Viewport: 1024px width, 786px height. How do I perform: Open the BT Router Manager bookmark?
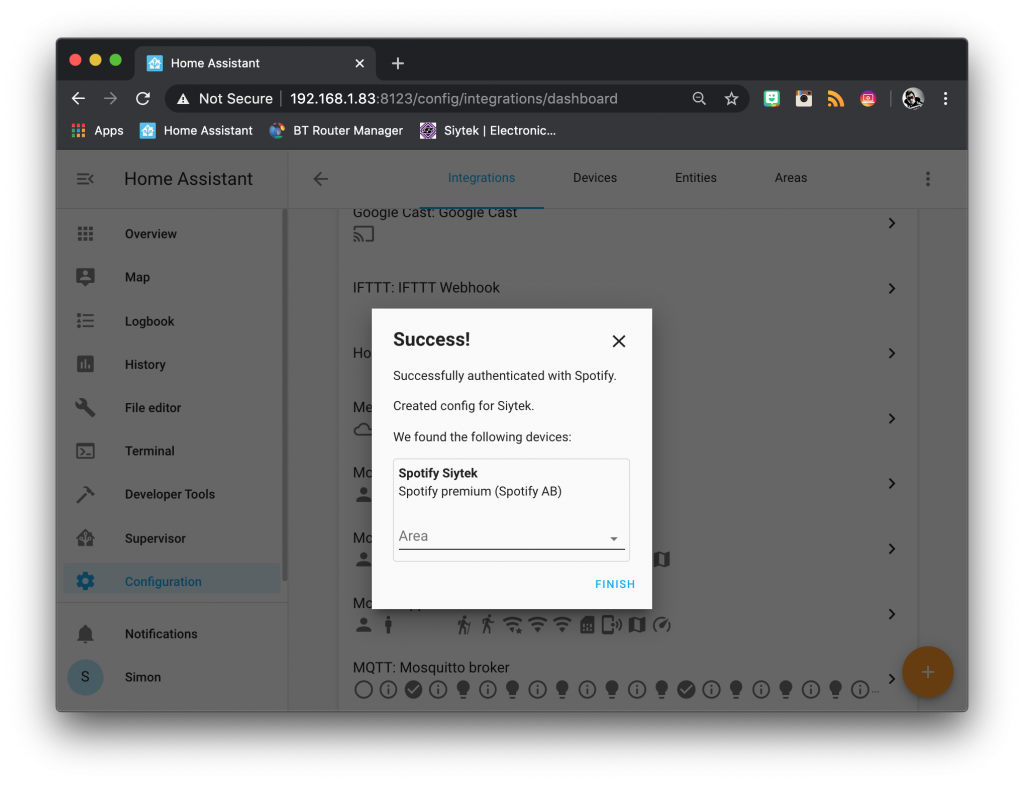pos(336,131)
